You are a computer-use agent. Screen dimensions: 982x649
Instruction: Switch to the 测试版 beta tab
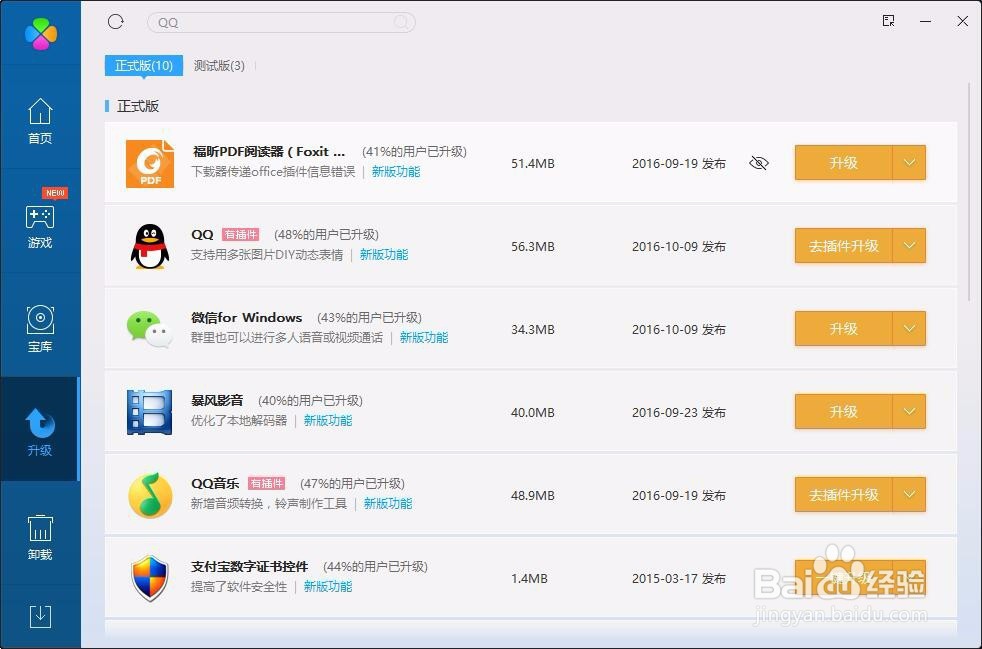tap(219, 65)
